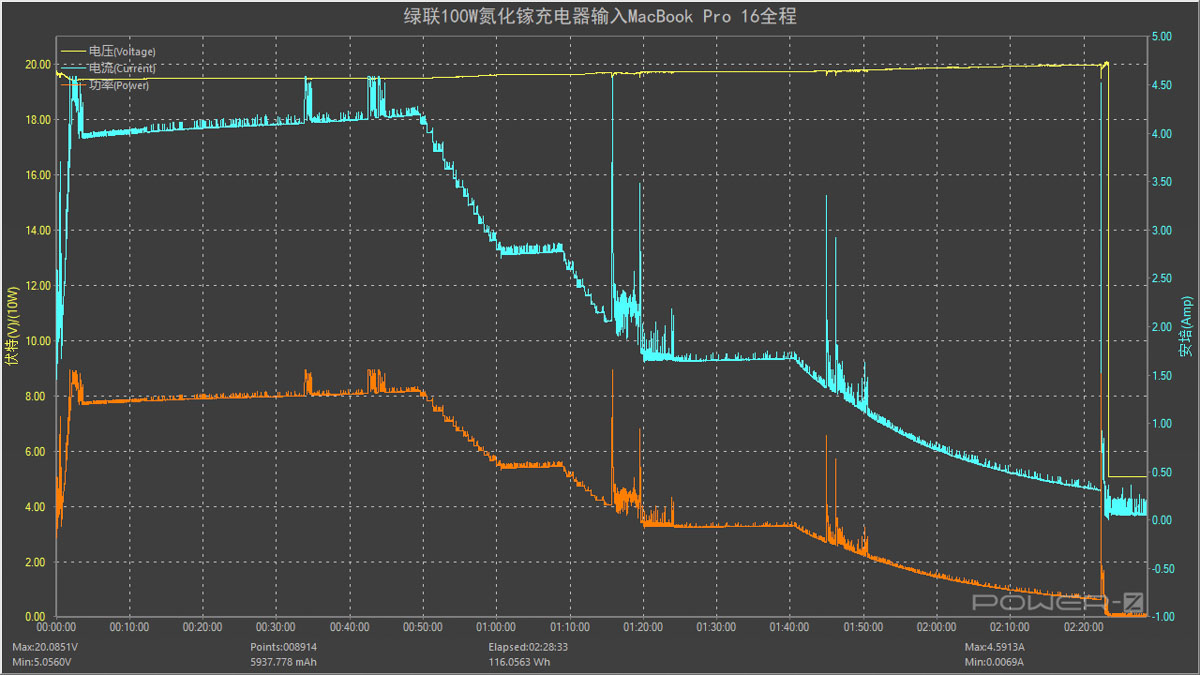Viewport: 1200px width, 675px height.
Task: Click the Min:5.0560V voltage readout
Action: point(45,662)
